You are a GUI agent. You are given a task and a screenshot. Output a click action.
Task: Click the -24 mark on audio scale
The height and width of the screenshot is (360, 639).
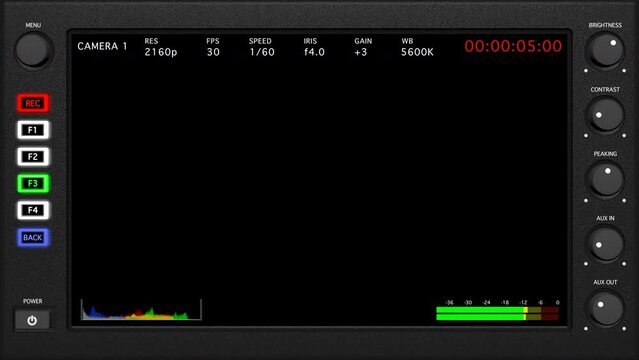tap(486, 303)
